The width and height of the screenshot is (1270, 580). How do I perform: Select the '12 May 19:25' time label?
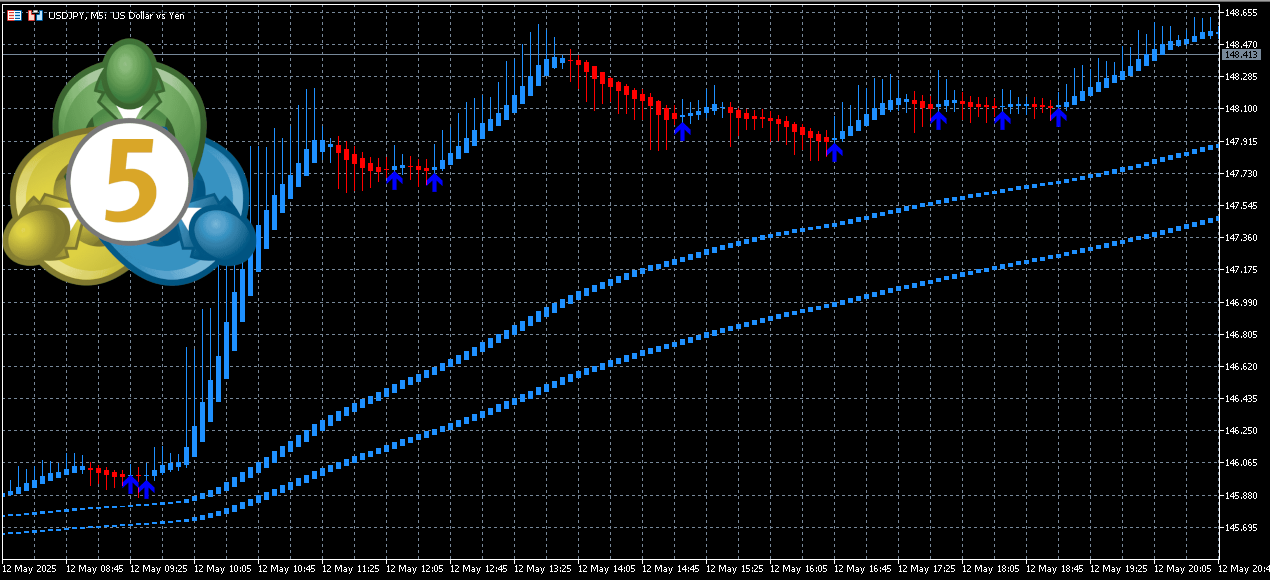pyautogui.click(x=1119, y=569)
